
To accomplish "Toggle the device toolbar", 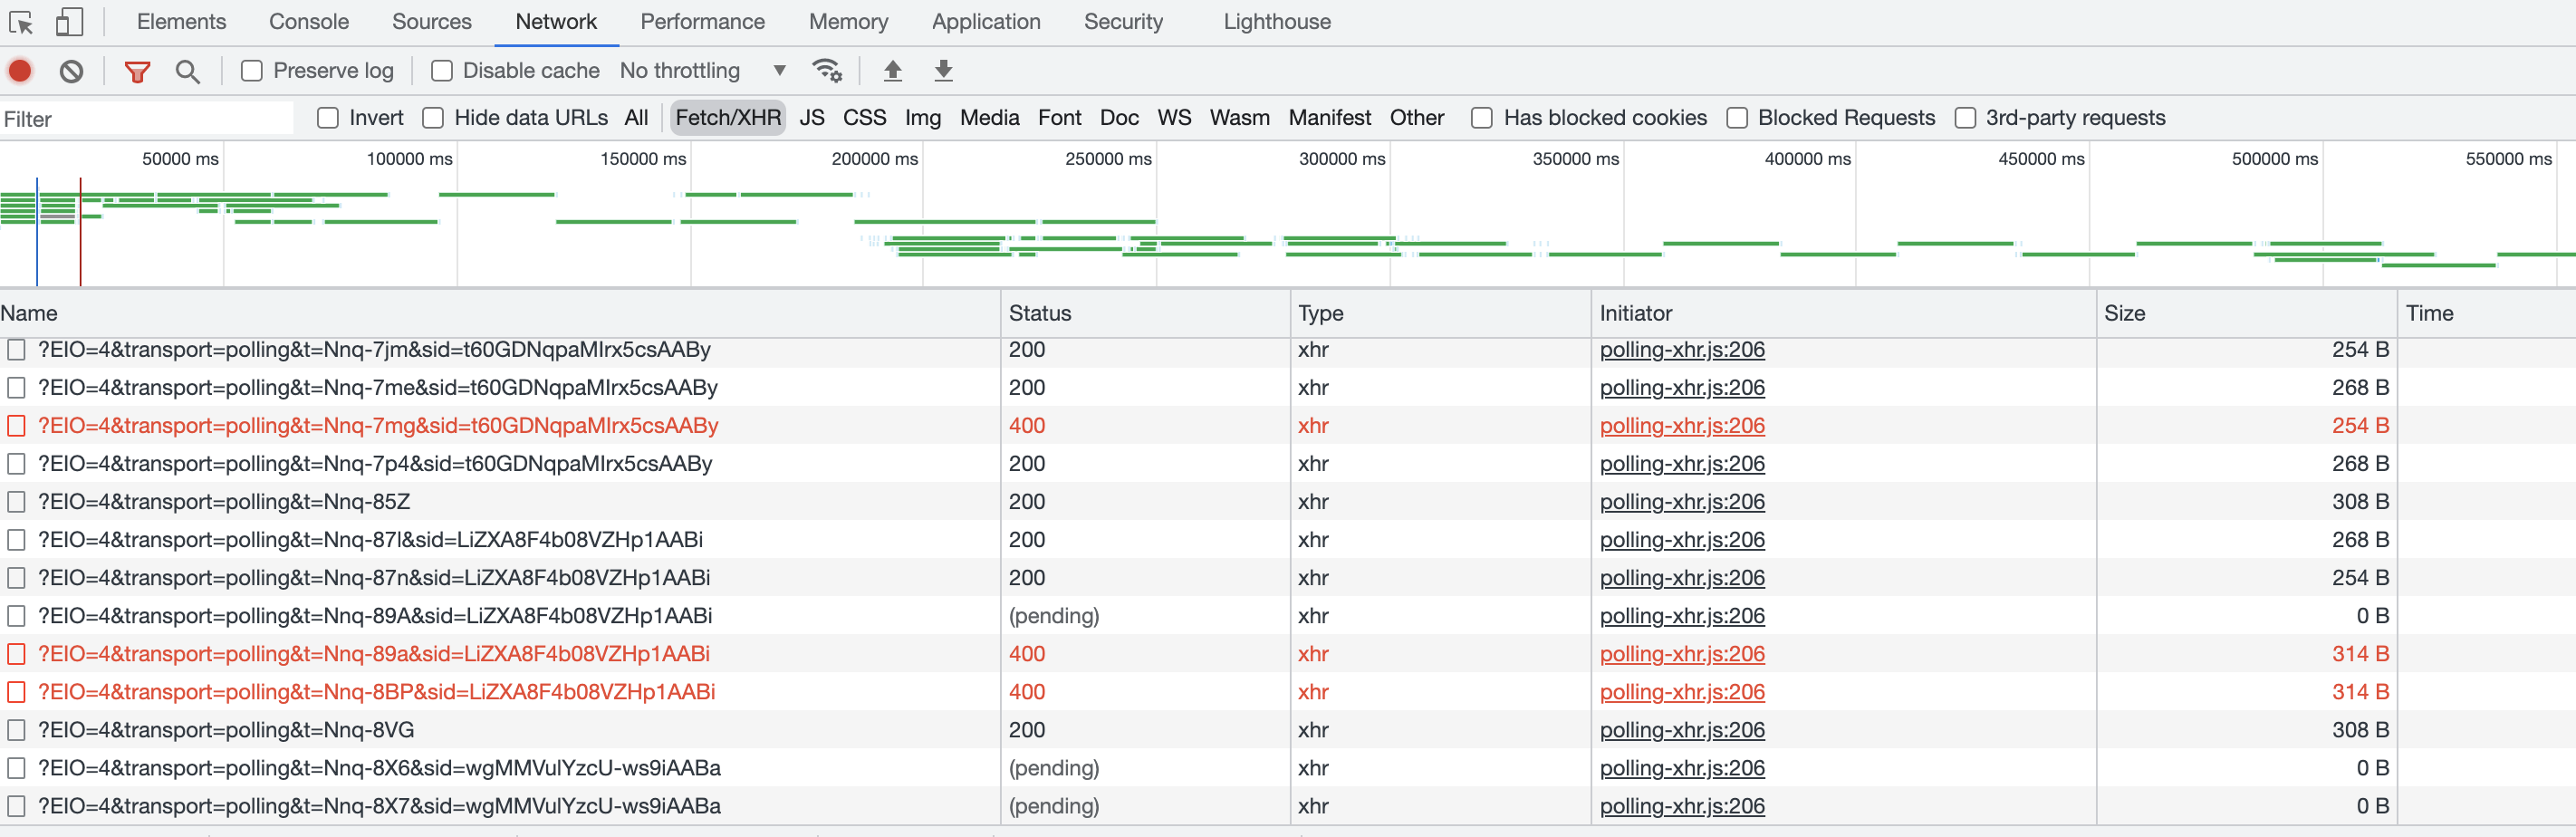I will pos(68,21).
